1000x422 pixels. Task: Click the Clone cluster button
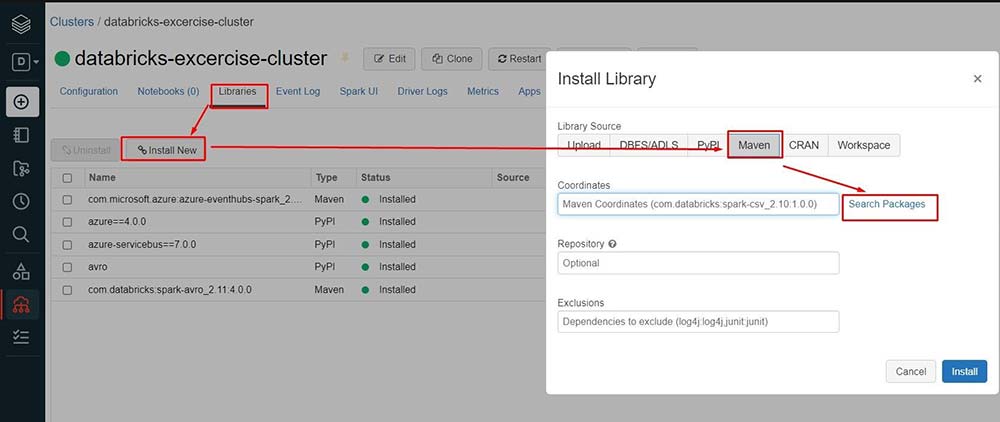452,59
